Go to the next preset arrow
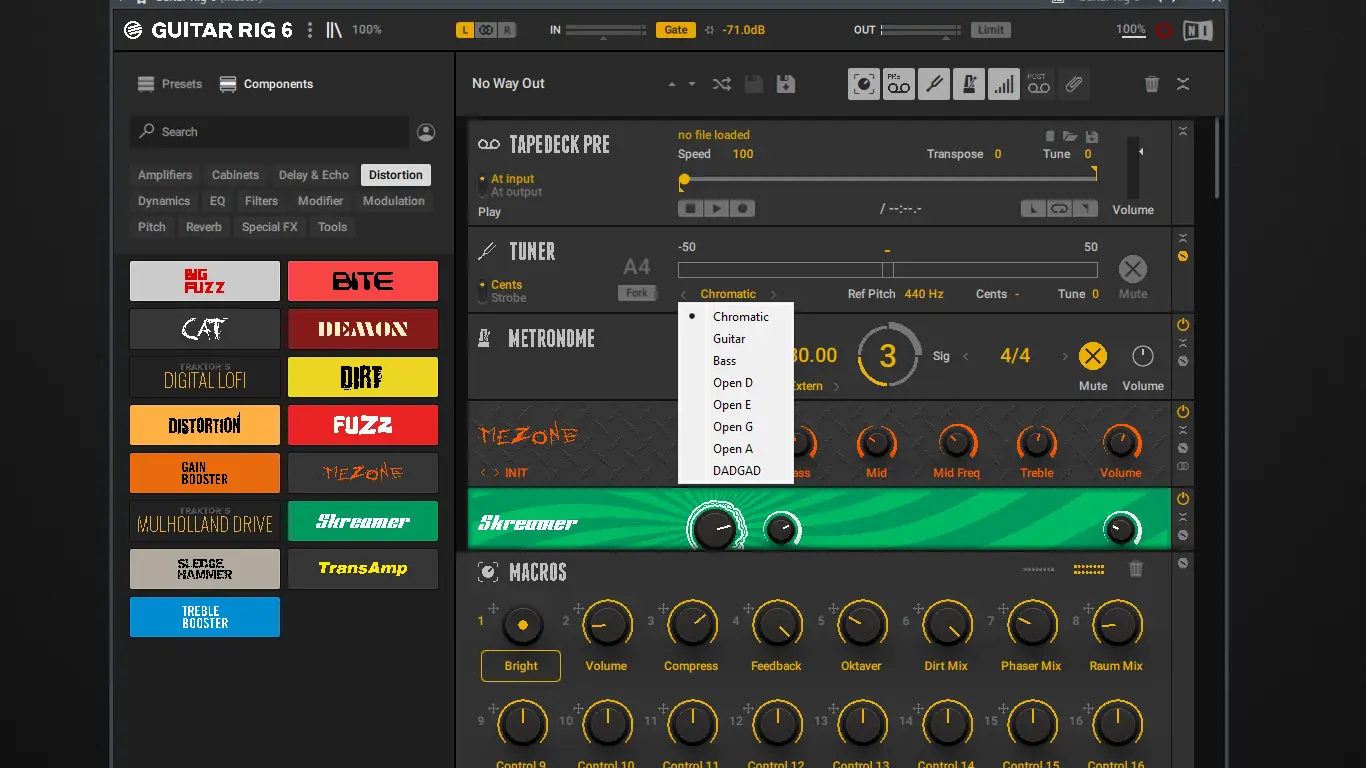Screen dimensions: 1366x768 pyautogui.click(x=691, y=84)
